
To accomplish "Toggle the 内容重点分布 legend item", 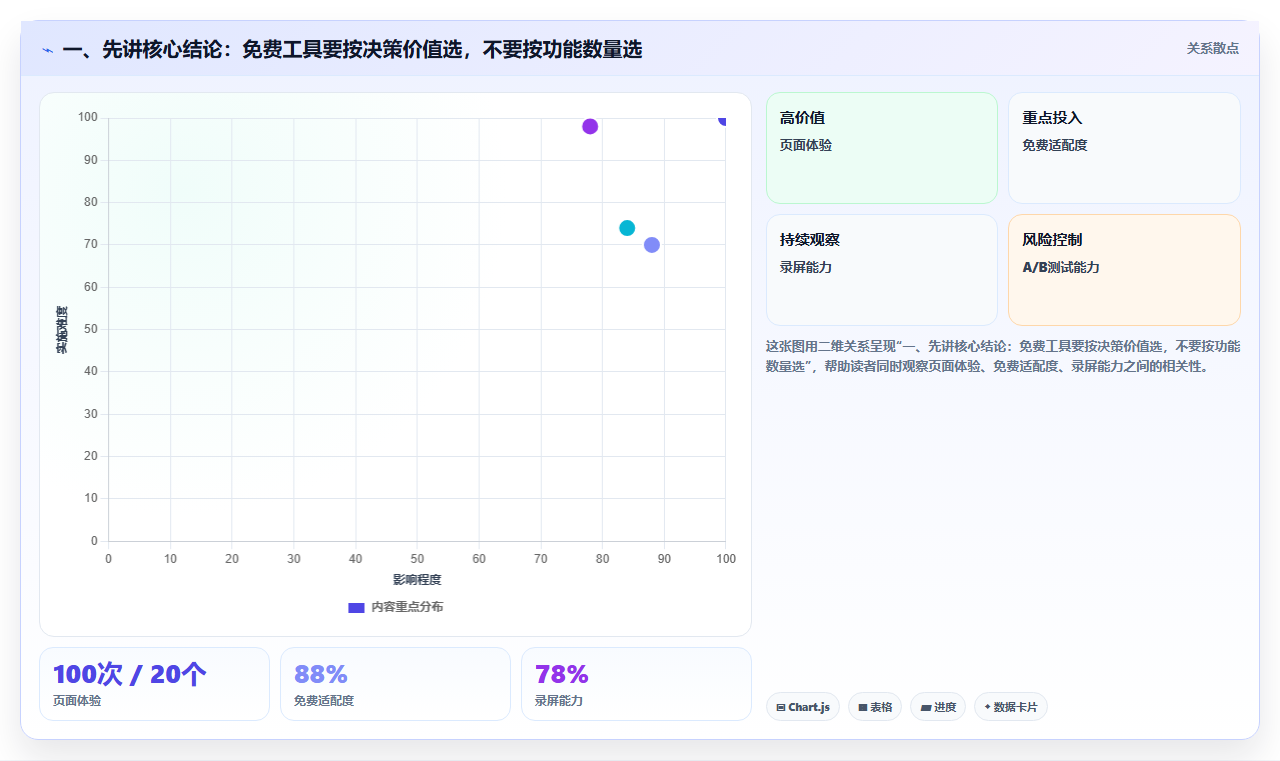I will point(396,607).
